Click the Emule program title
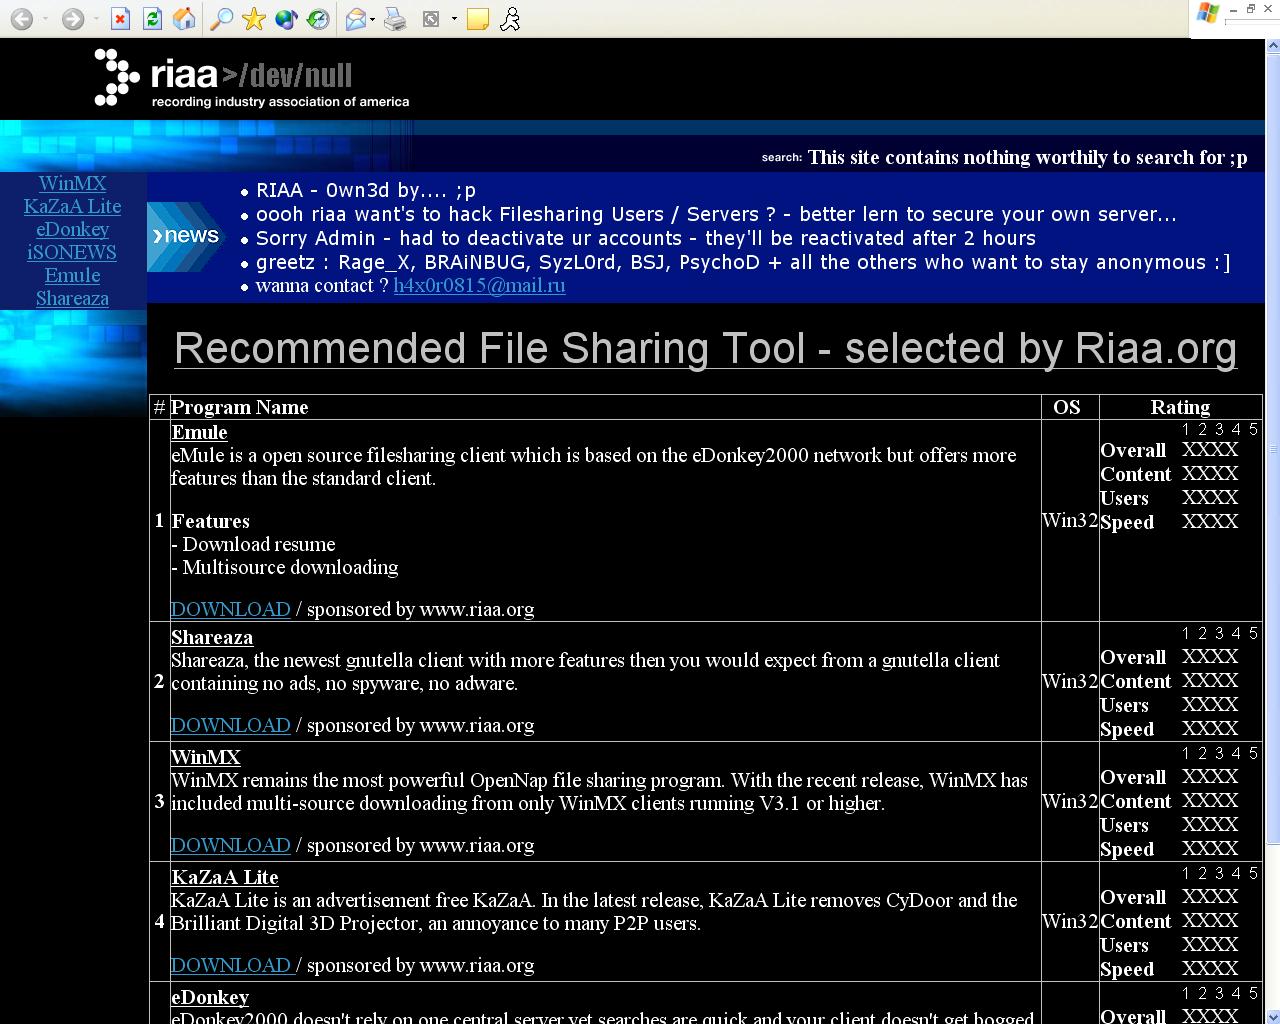Viewport: 1280px width, 1024px height. click(199, 432)
